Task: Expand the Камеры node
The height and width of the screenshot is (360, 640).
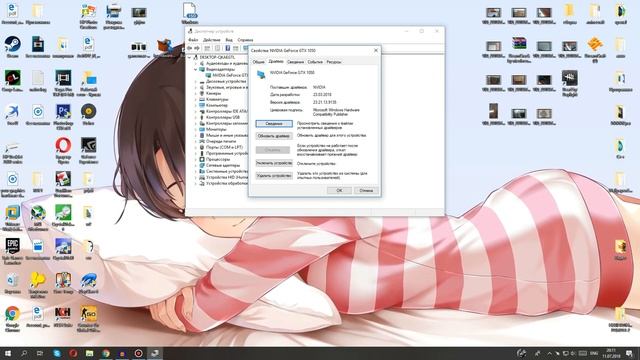Action: [x=196, y=93]
